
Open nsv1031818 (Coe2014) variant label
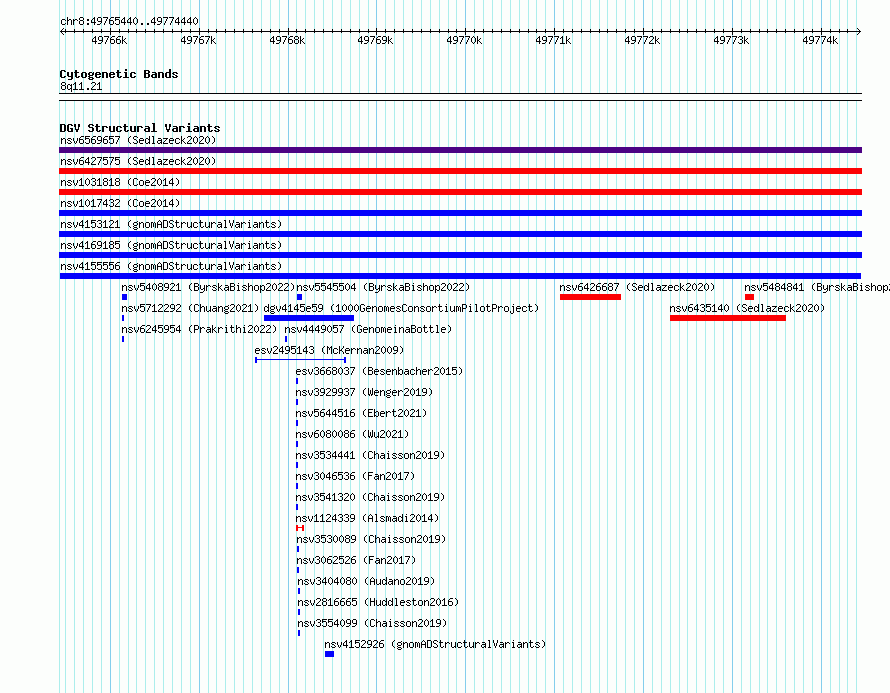pos(120,182)
